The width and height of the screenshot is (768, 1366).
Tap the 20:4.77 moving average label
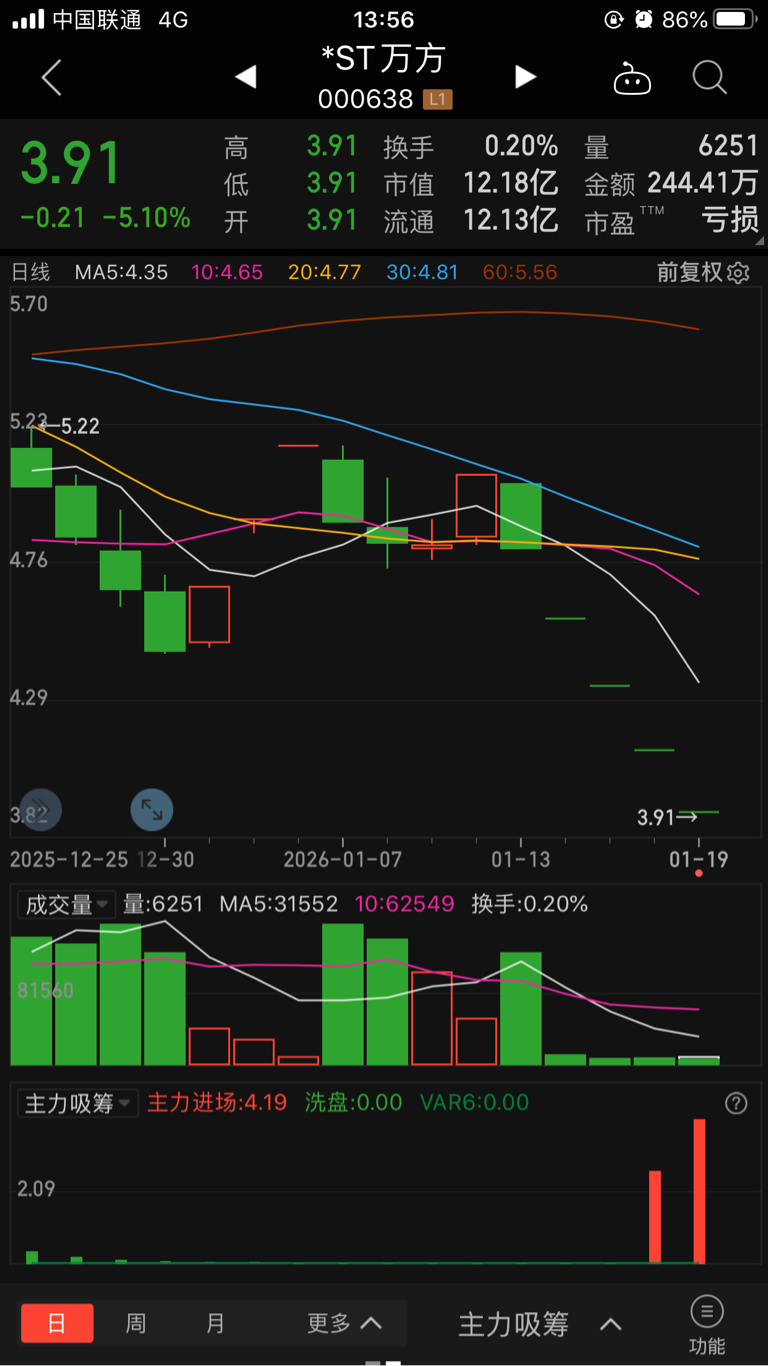click(x=324, y=272)
